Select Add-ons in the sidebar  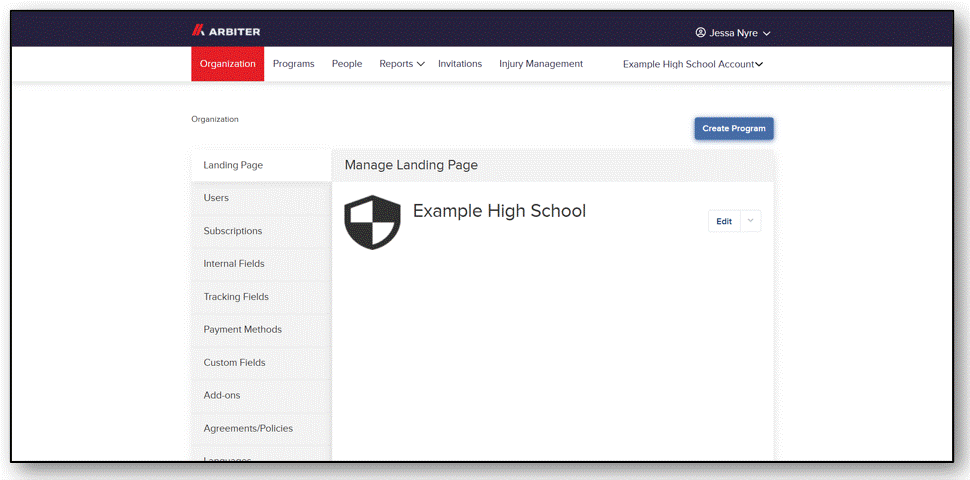[x=261, y=395]
